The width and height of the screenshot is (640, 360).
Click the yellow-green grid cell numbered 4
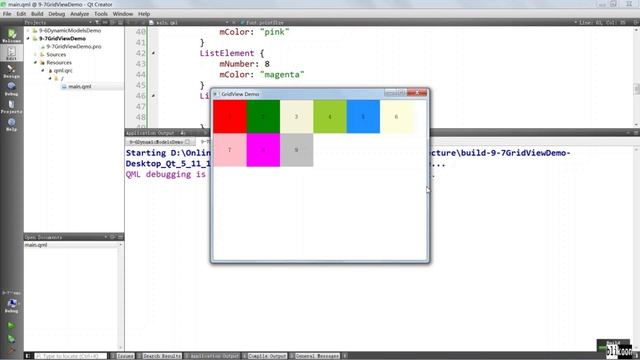point(330,117)
